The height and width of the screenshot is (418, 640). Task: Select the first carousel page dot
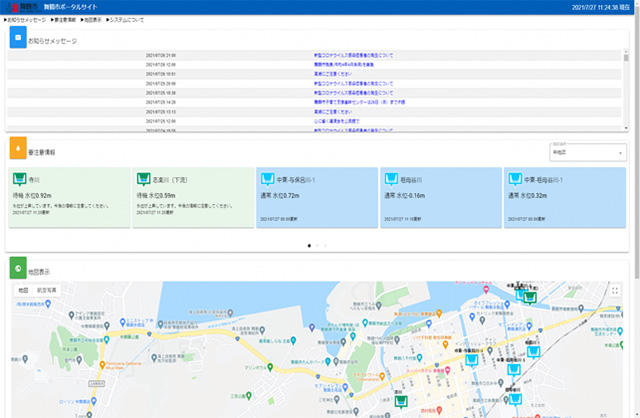310,245
